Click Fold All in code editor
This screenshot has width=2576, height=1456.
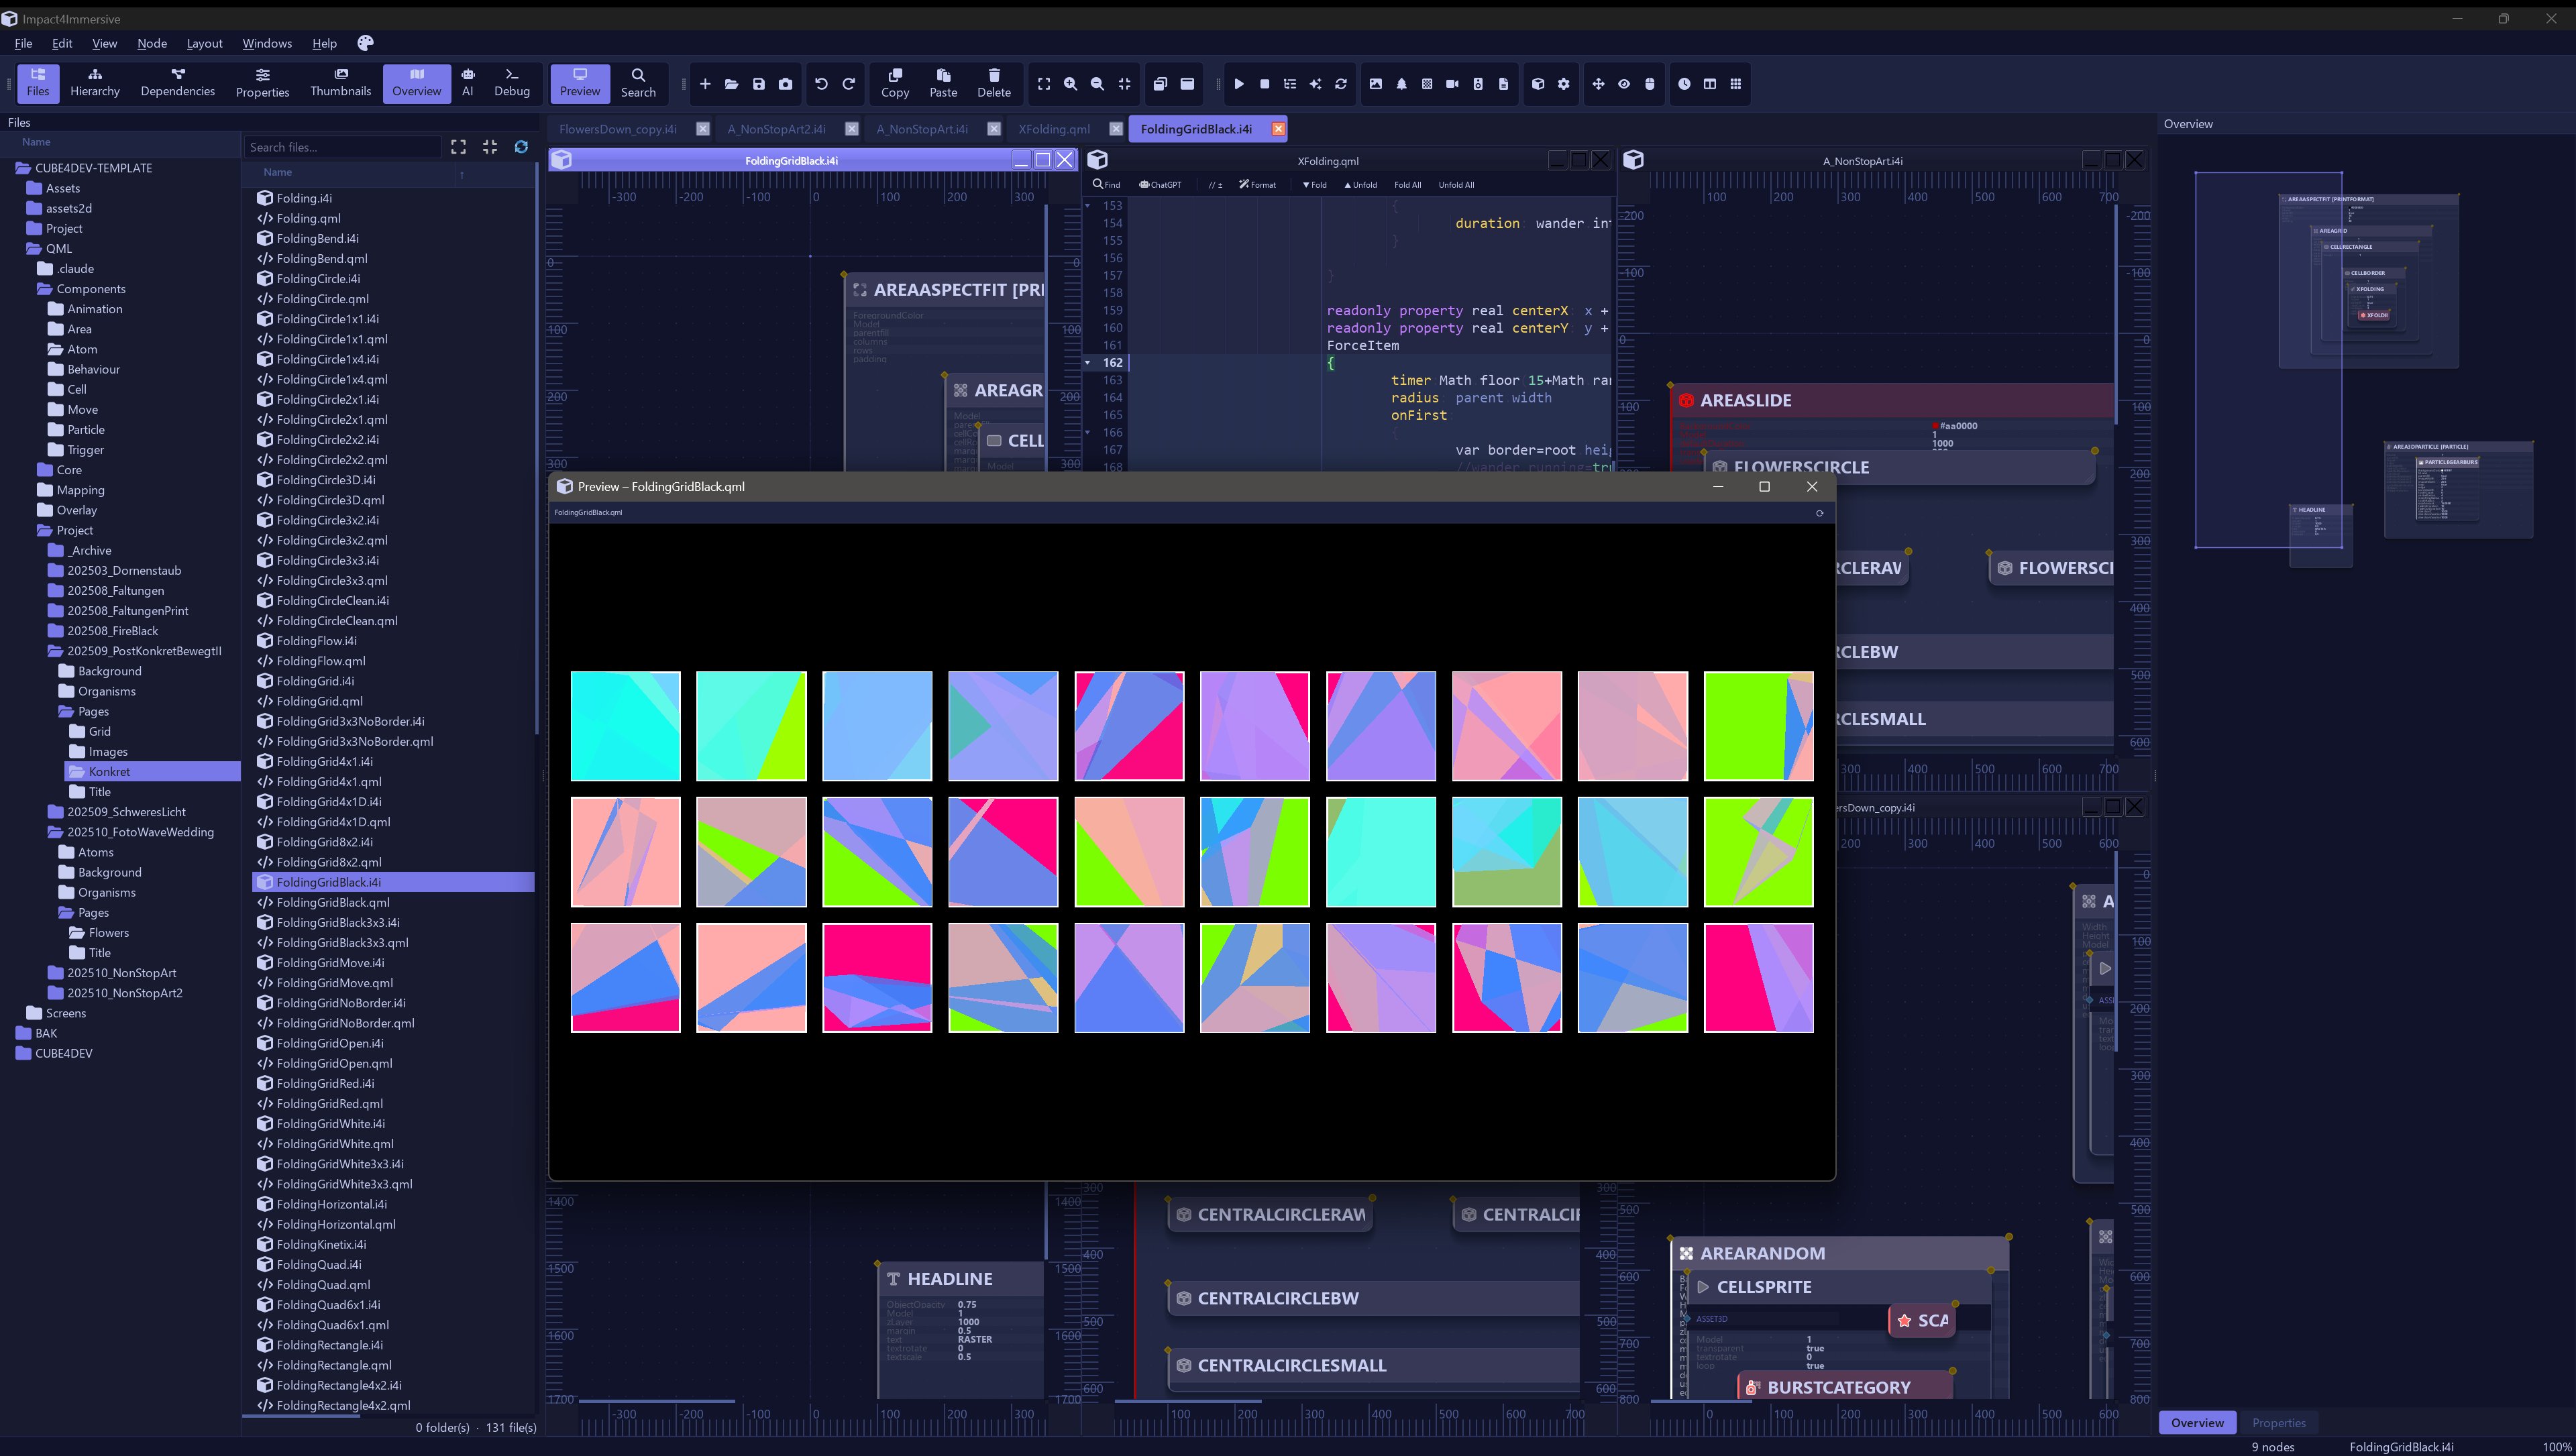pyautogui.click(x=1407, y=185)
